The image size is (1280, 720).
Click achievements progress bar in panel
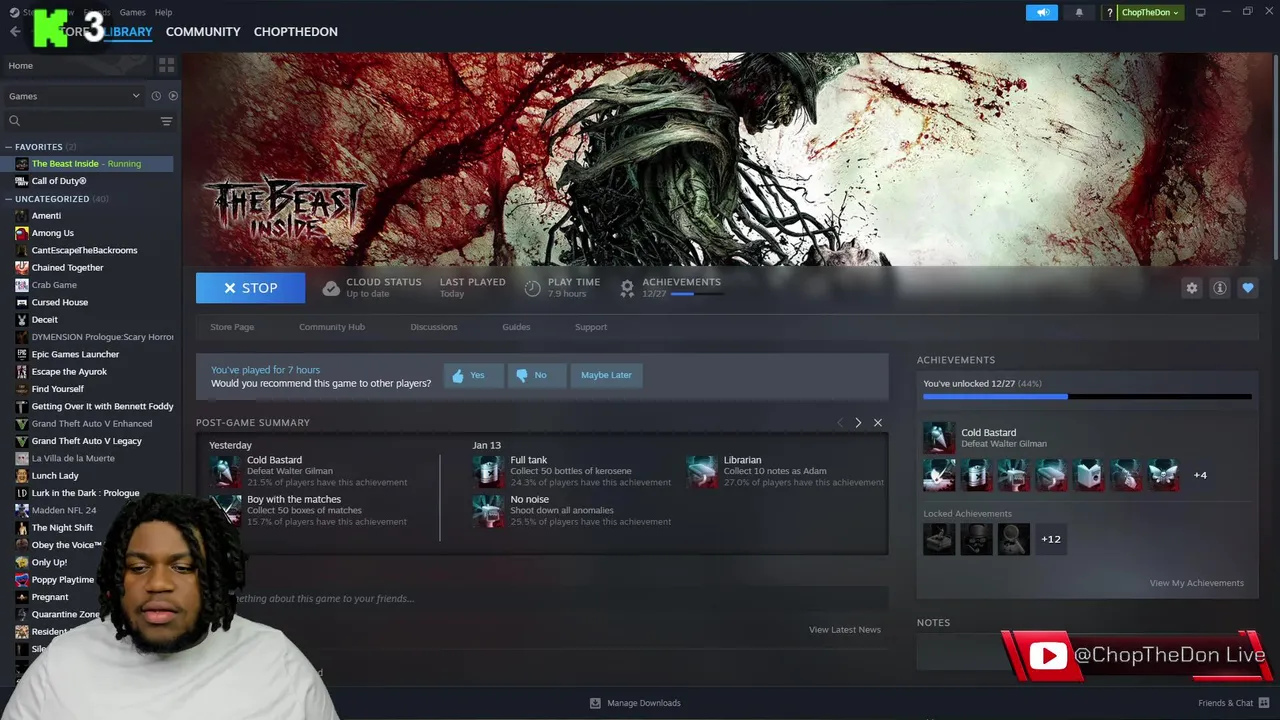click(1087, 397)
